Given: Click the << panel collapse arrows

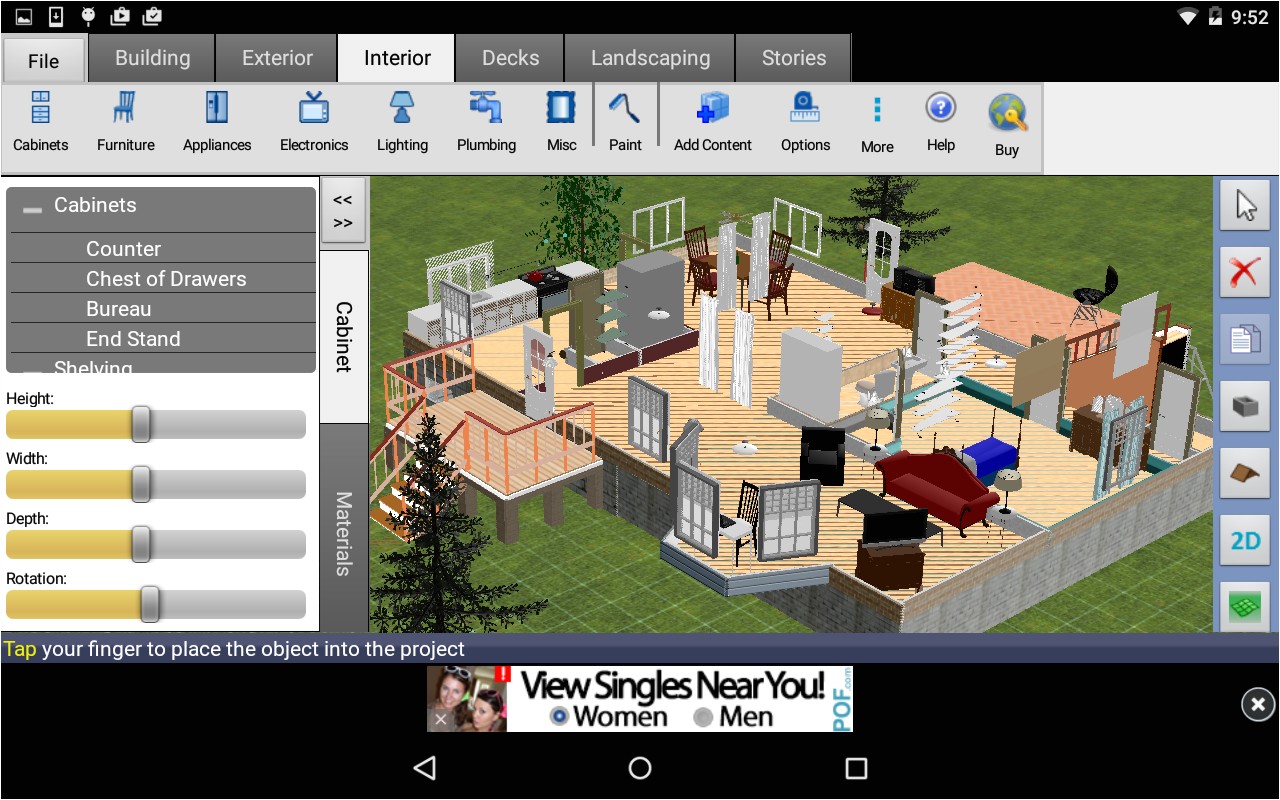Looking at the screenshot, I should [x=343, y=199].
